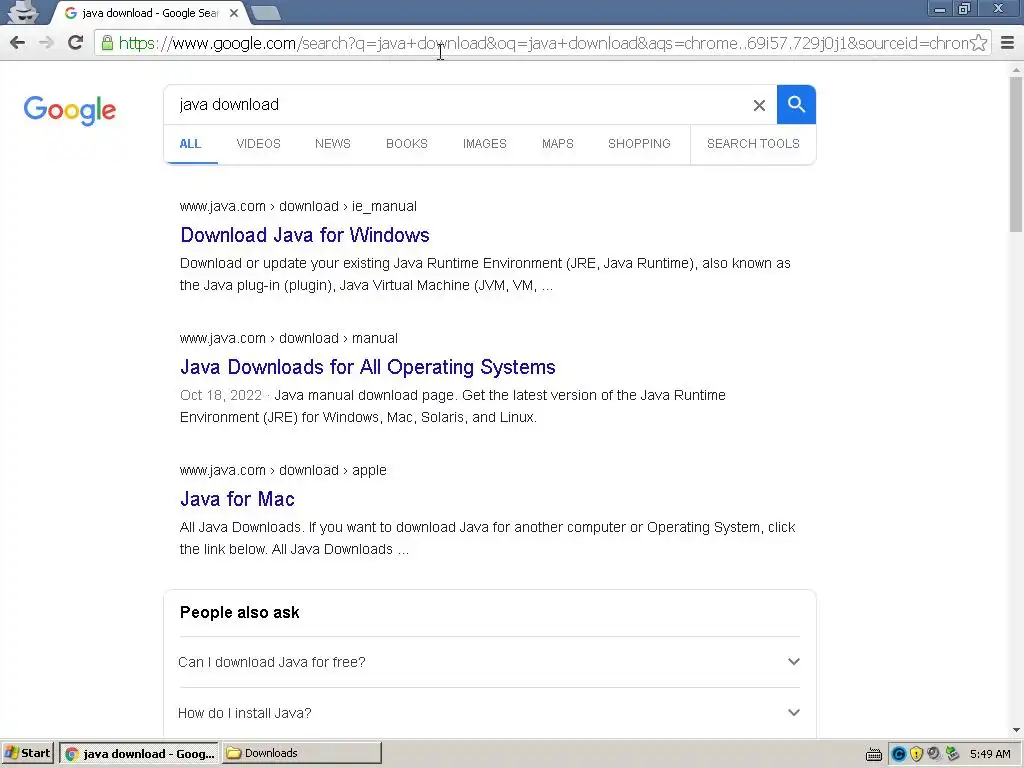Image resolution: width=1024 pixels, height=768 pixels.
Task: Open the Download Java for Windows result
Action: (x=305, y=235)
